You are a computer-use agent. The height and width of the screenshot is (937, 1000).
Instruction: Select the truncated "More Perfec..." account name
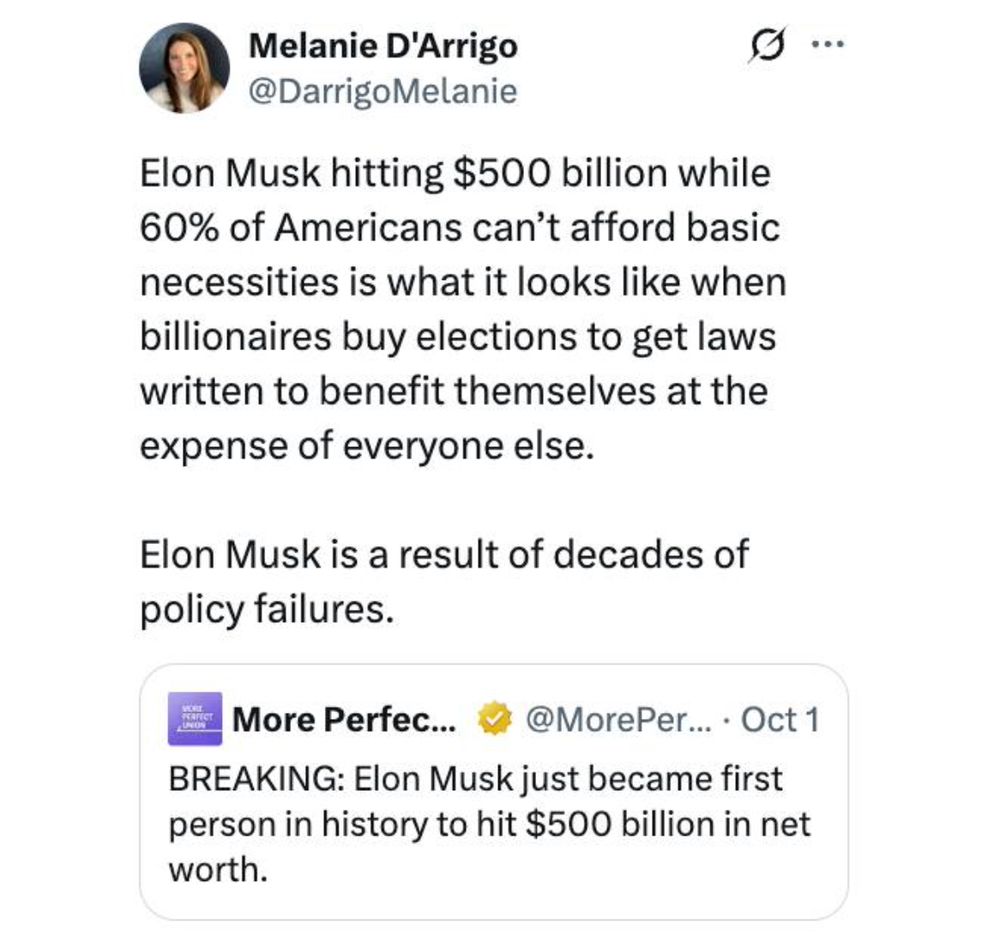coord(344,720)
